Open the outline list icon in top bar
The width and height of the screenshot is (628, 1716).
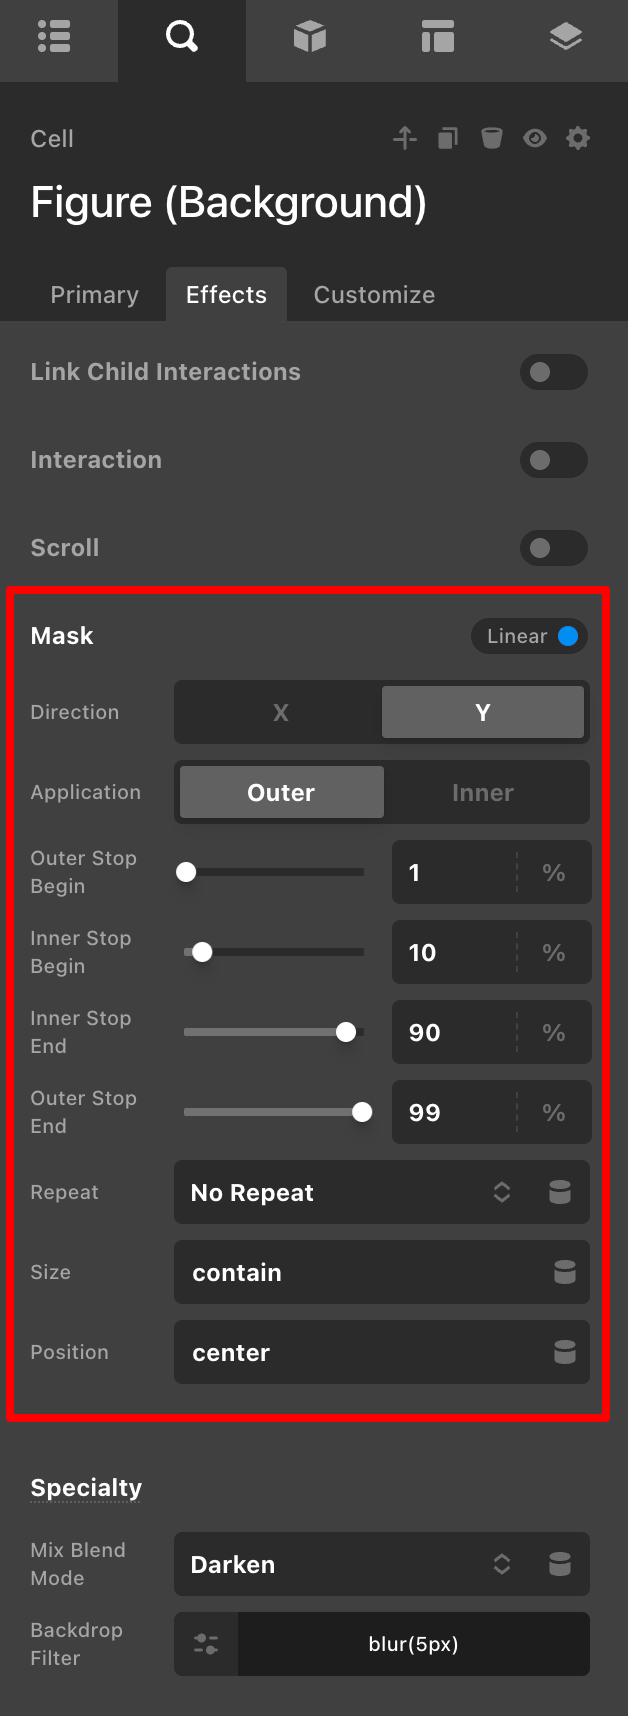point(54,38)
